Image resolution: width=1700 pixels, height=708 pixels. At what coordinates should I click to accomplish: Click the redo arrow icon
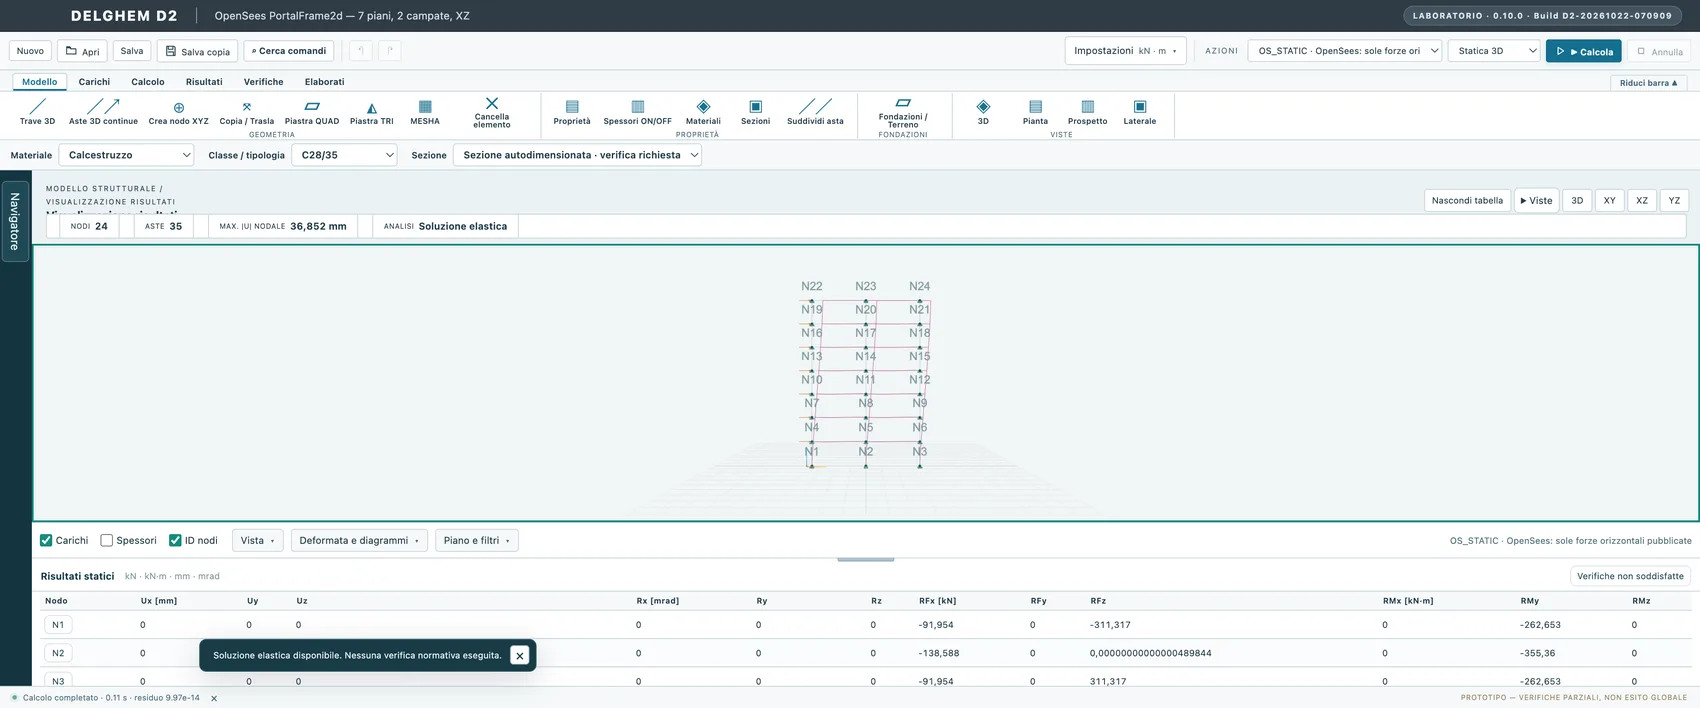(390, 51)
